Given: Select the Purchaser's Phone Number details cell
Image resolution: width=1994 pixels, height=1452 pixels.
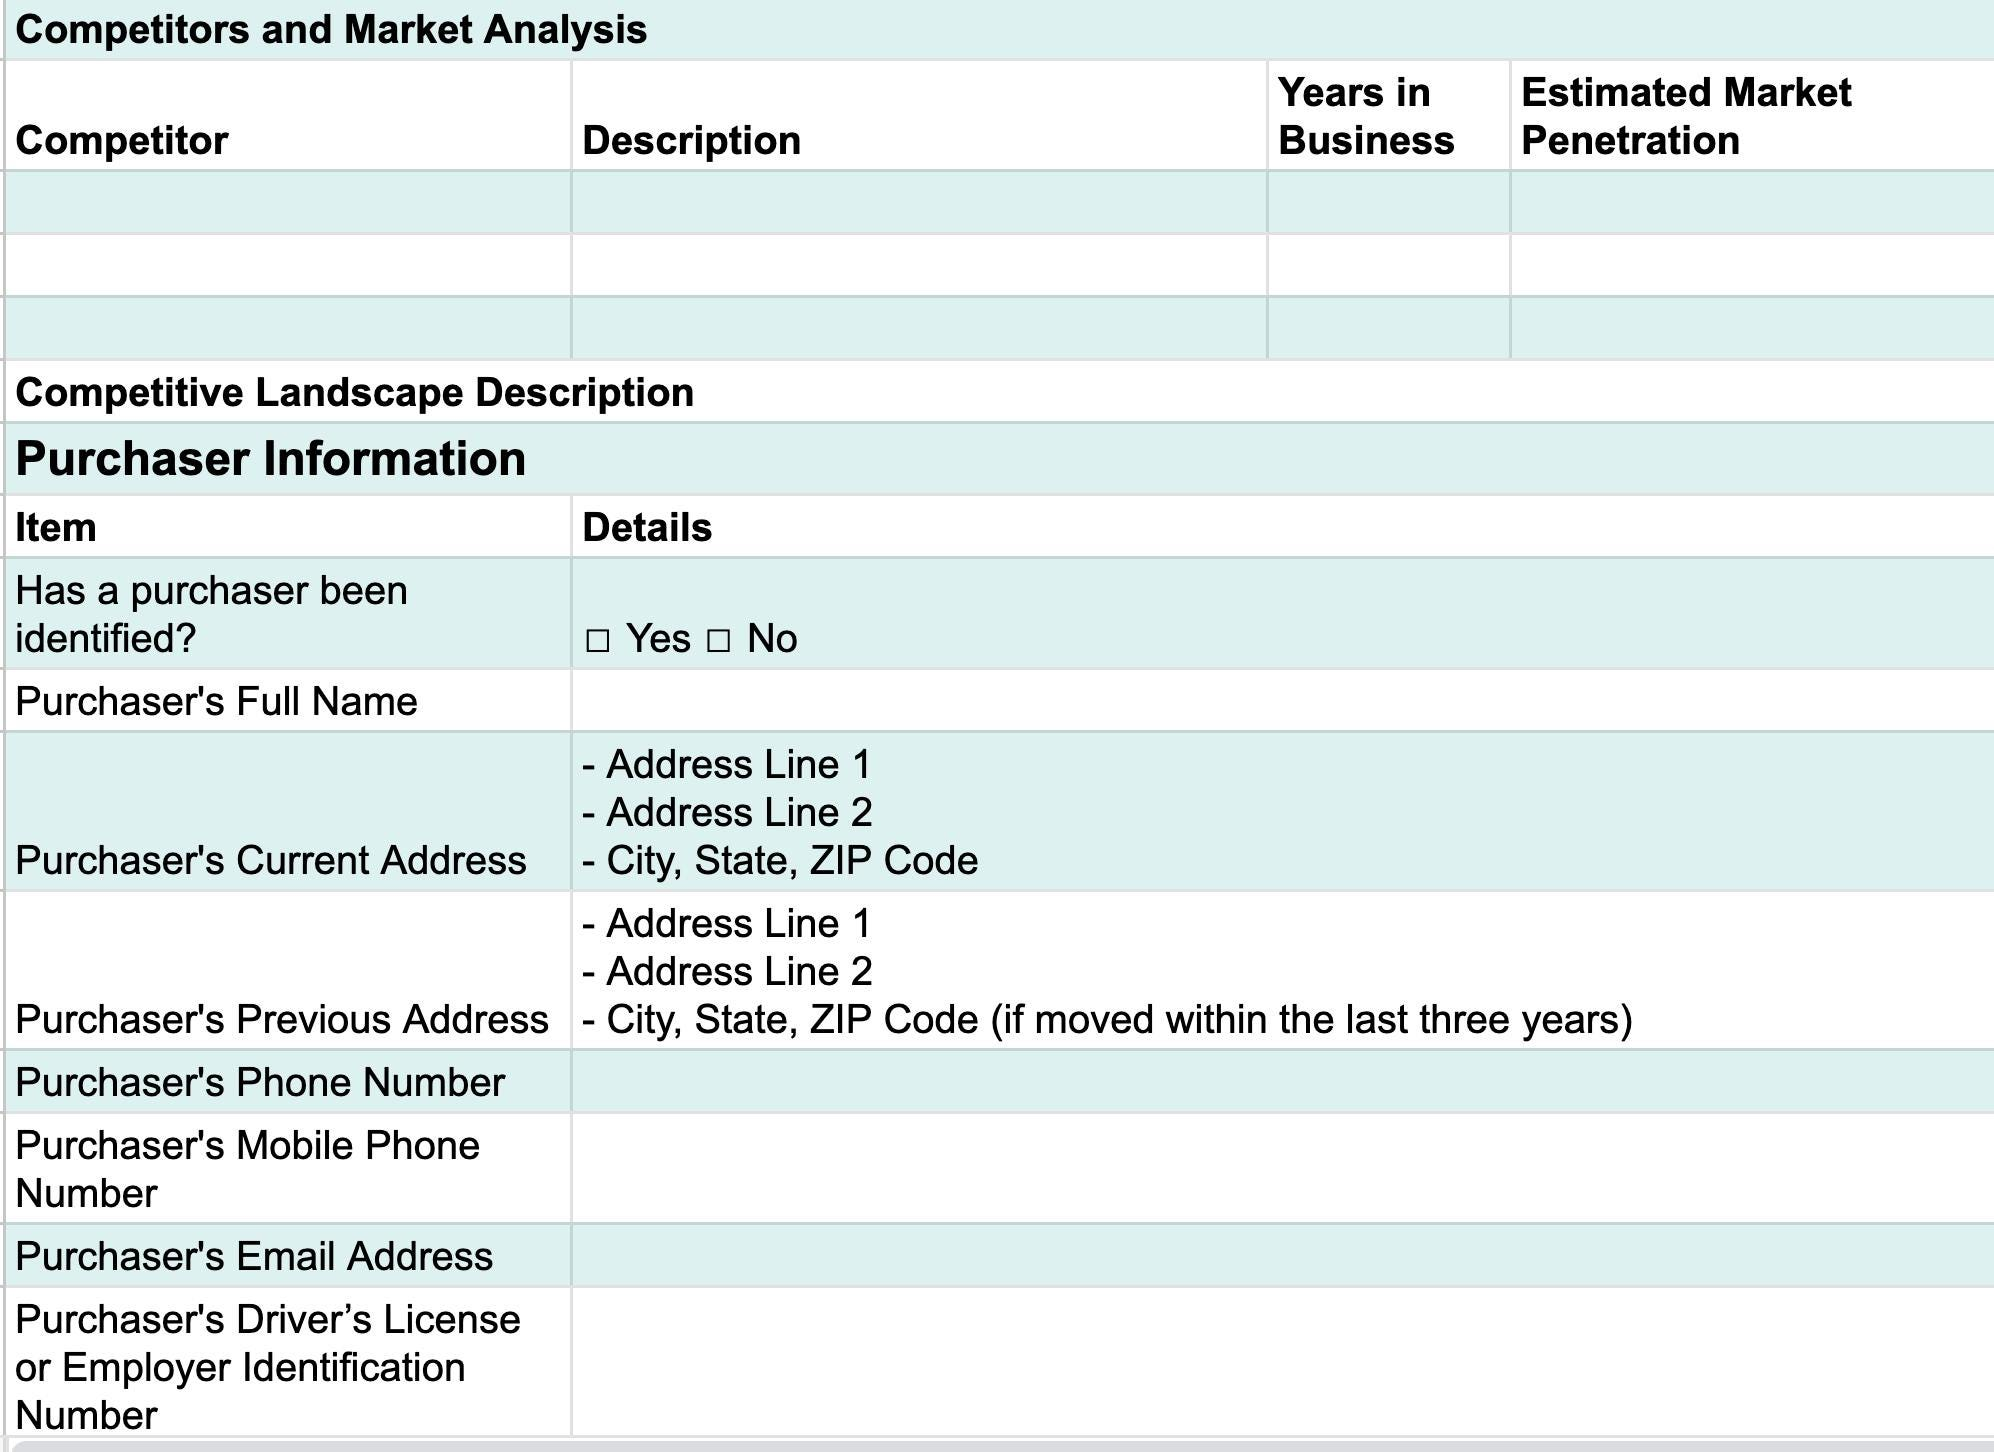Looking at the screenshot, I should [x=1280, y=1082].
